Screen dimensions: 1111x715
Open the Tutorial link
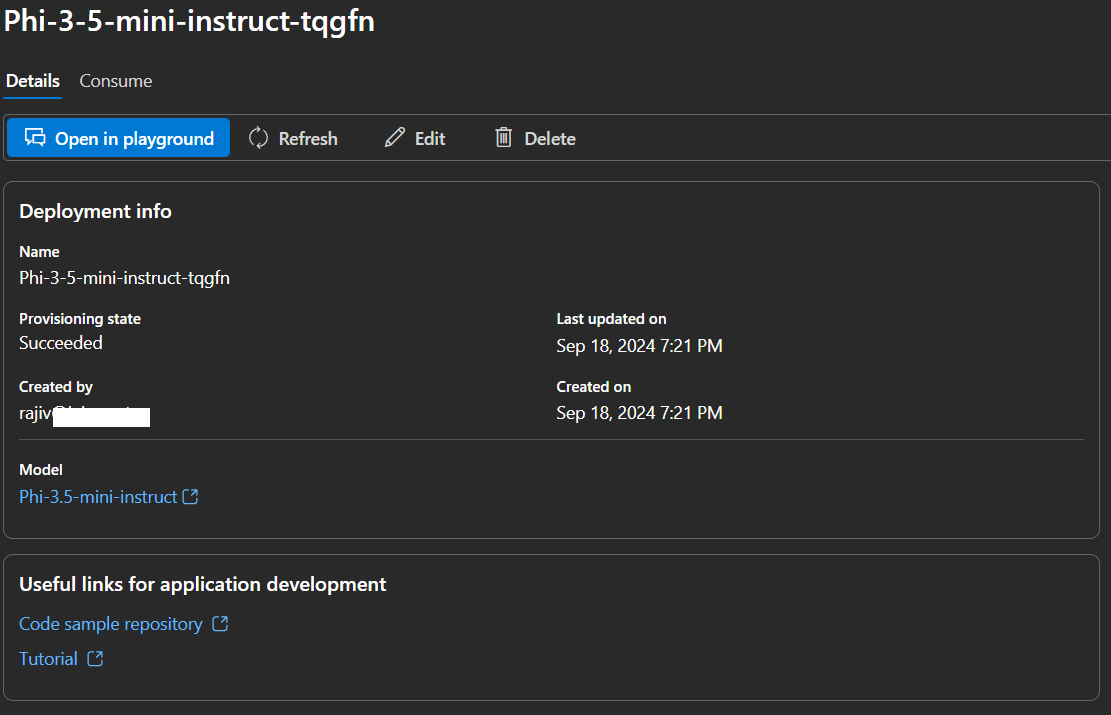point(48,658)
